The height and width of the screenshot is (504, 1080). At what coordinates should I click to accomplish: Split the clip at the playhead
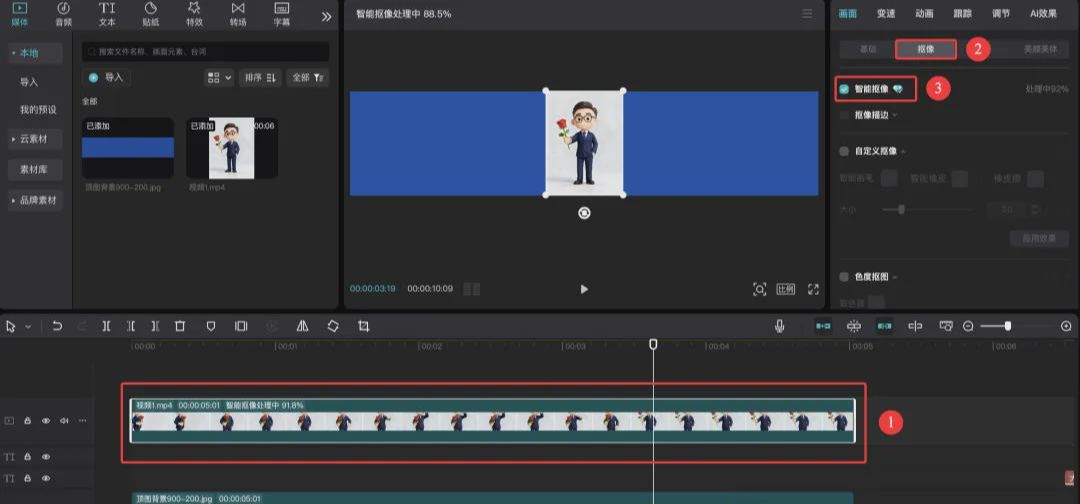coord(106,326)
